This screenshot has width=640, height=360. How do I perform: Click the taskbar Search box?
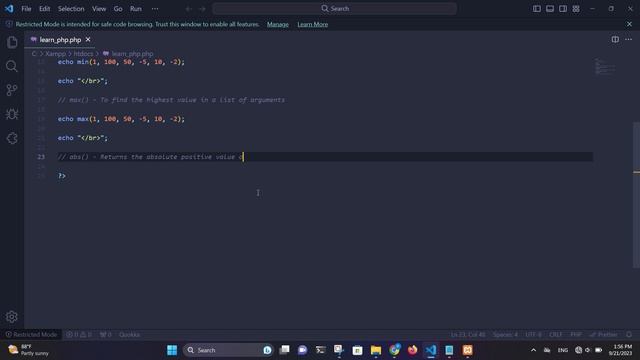tap(229, 350)
